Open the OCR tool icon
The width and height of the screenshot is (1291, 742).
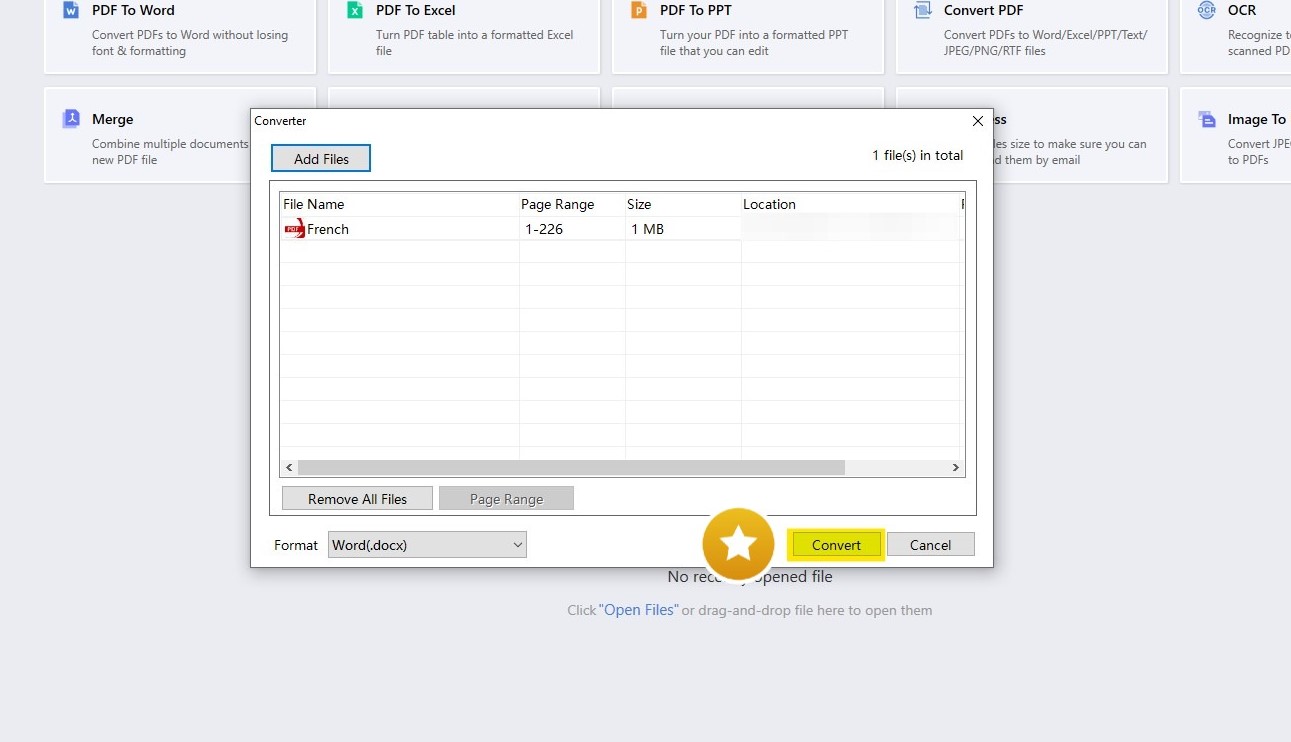1207,10
